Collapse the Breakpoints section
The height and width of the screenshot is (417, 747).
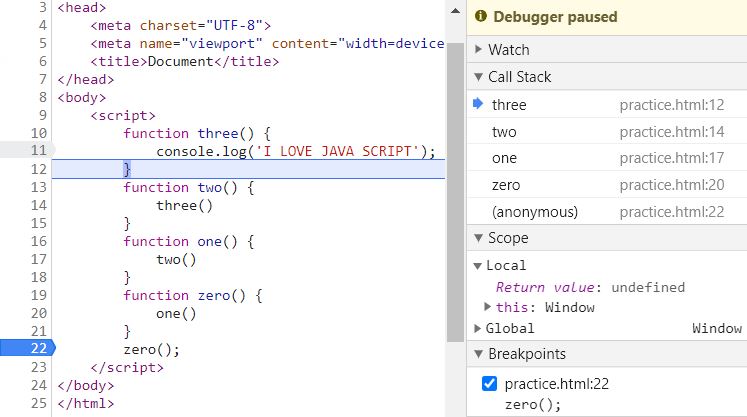point(478,354)
